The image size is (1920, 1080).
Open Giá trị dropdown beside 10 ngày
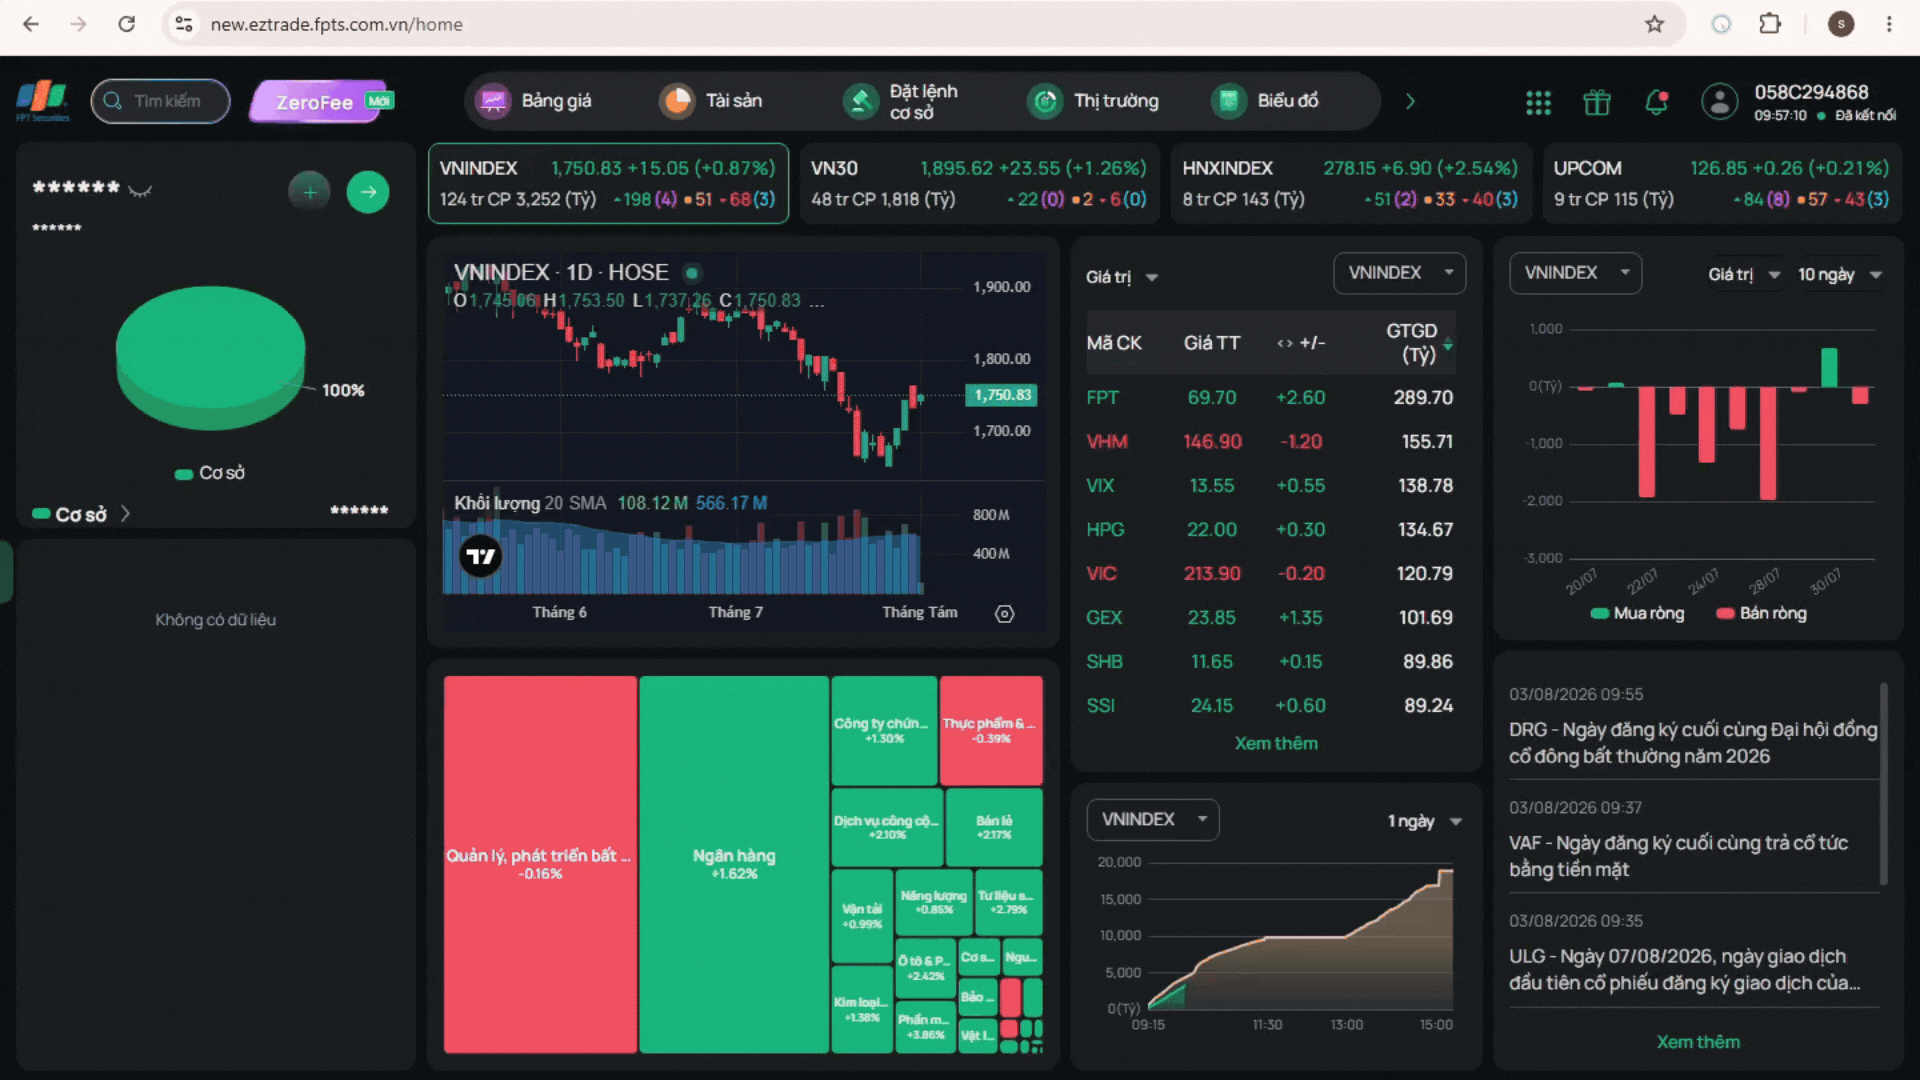pos(1744,274)
